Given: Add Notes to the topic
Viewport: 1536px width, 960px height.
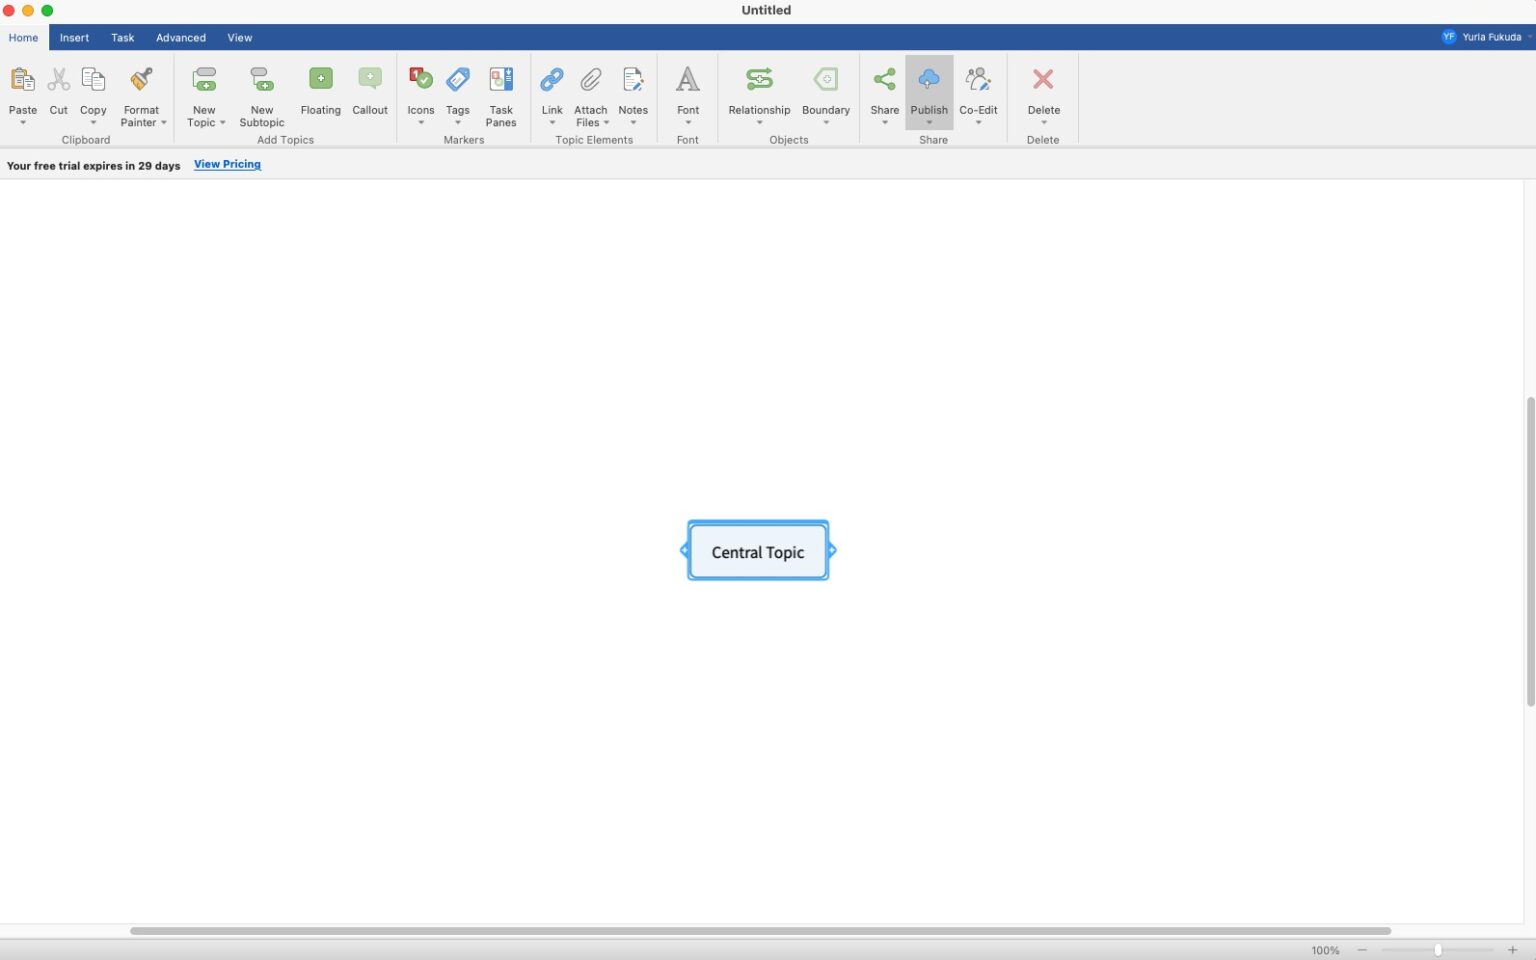Looking at the screenshot, I should [633, 90].
